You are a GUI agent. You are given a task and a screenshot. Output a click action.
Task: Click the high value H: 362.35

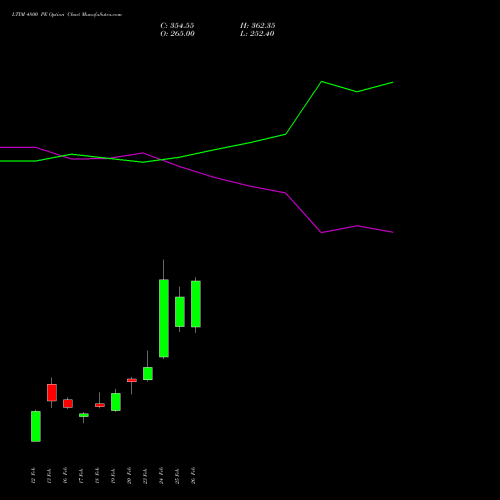tap(257, 26)
